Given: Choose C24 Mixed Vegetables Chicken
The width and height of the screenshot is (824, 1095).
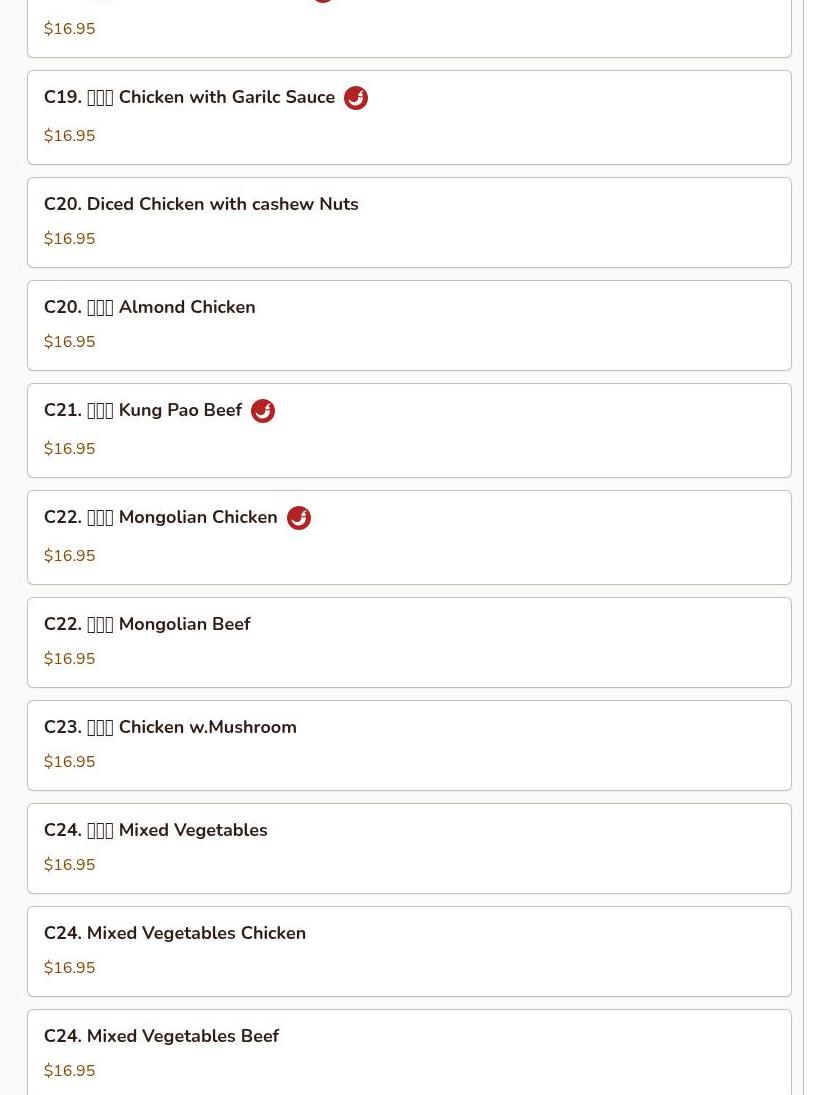Looking at the screenshot, I should pyautogui.click(x=409, y=951).
